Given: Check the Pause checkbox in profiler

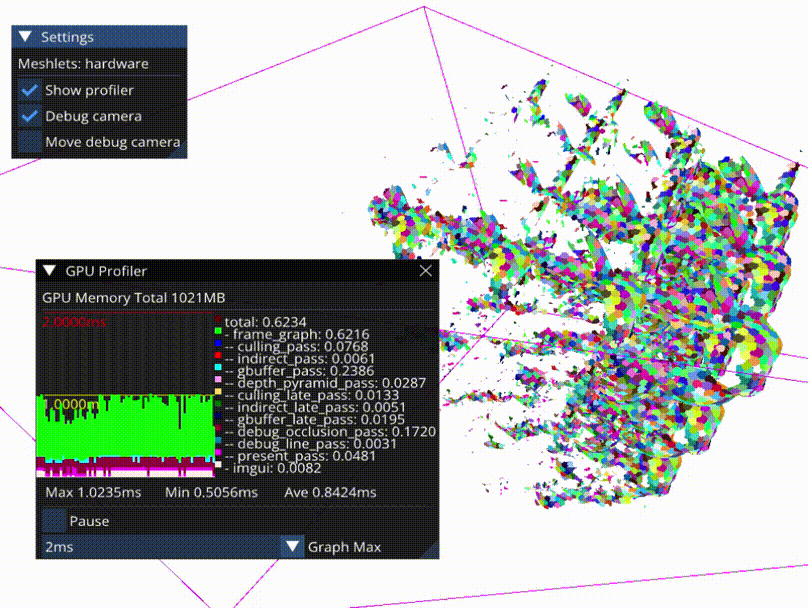Looking at the screenshot, I should click(54, 521).
